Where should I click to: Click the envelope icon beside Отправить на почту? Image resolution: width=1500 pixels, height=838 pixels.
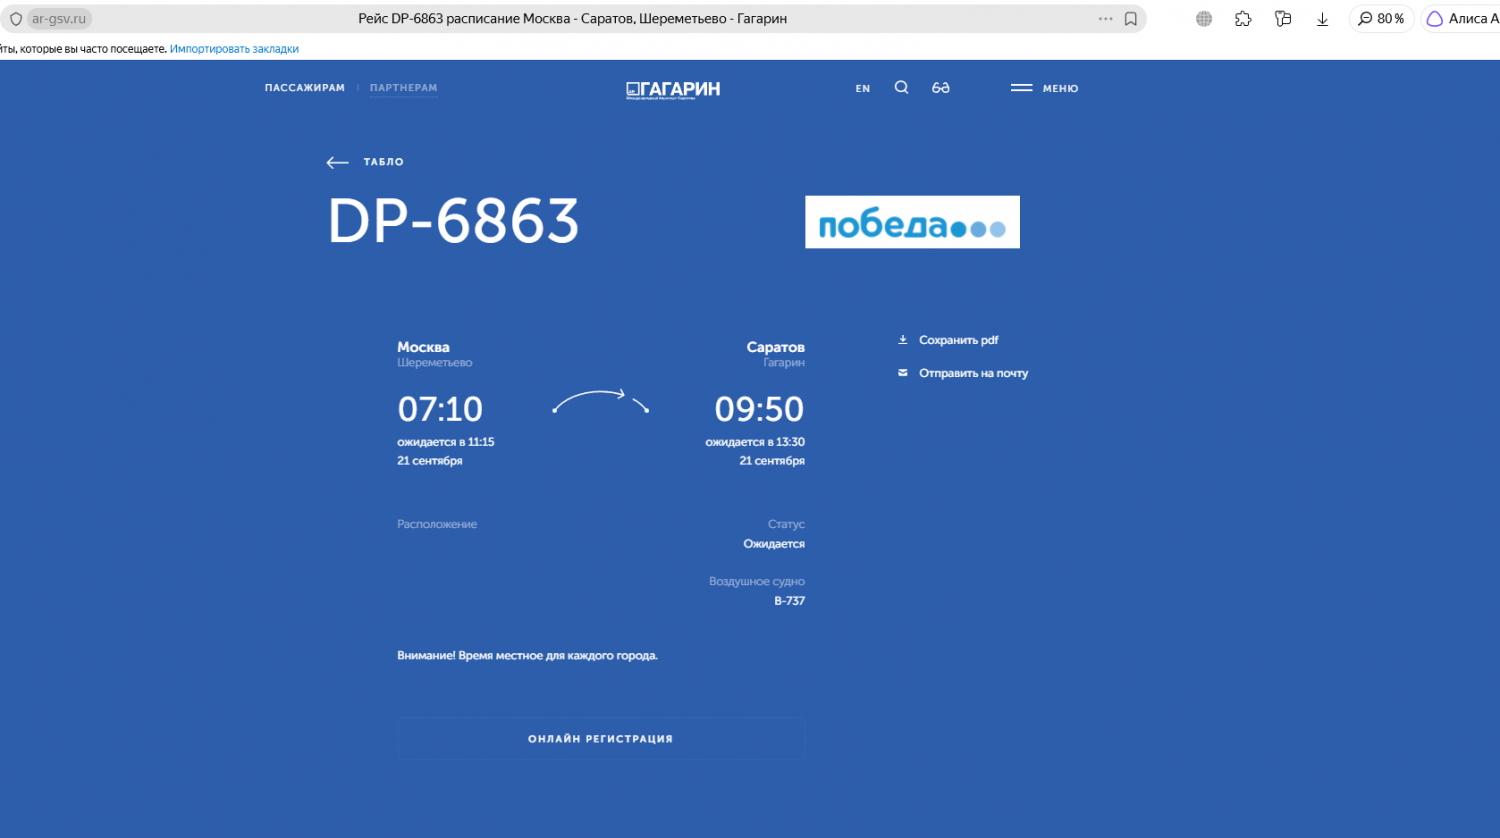[903, 373]
